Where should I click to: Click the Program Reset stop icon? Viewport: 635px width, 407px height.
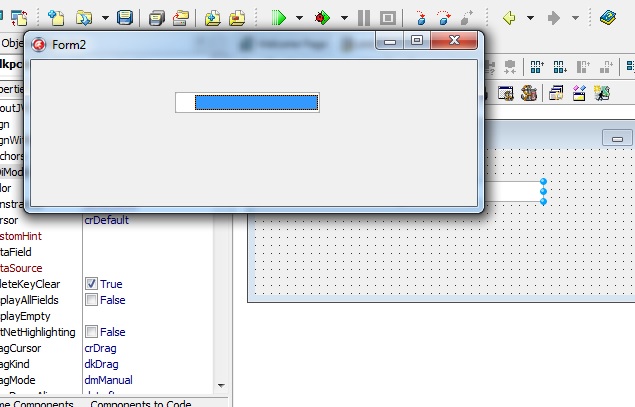[387, 18]
